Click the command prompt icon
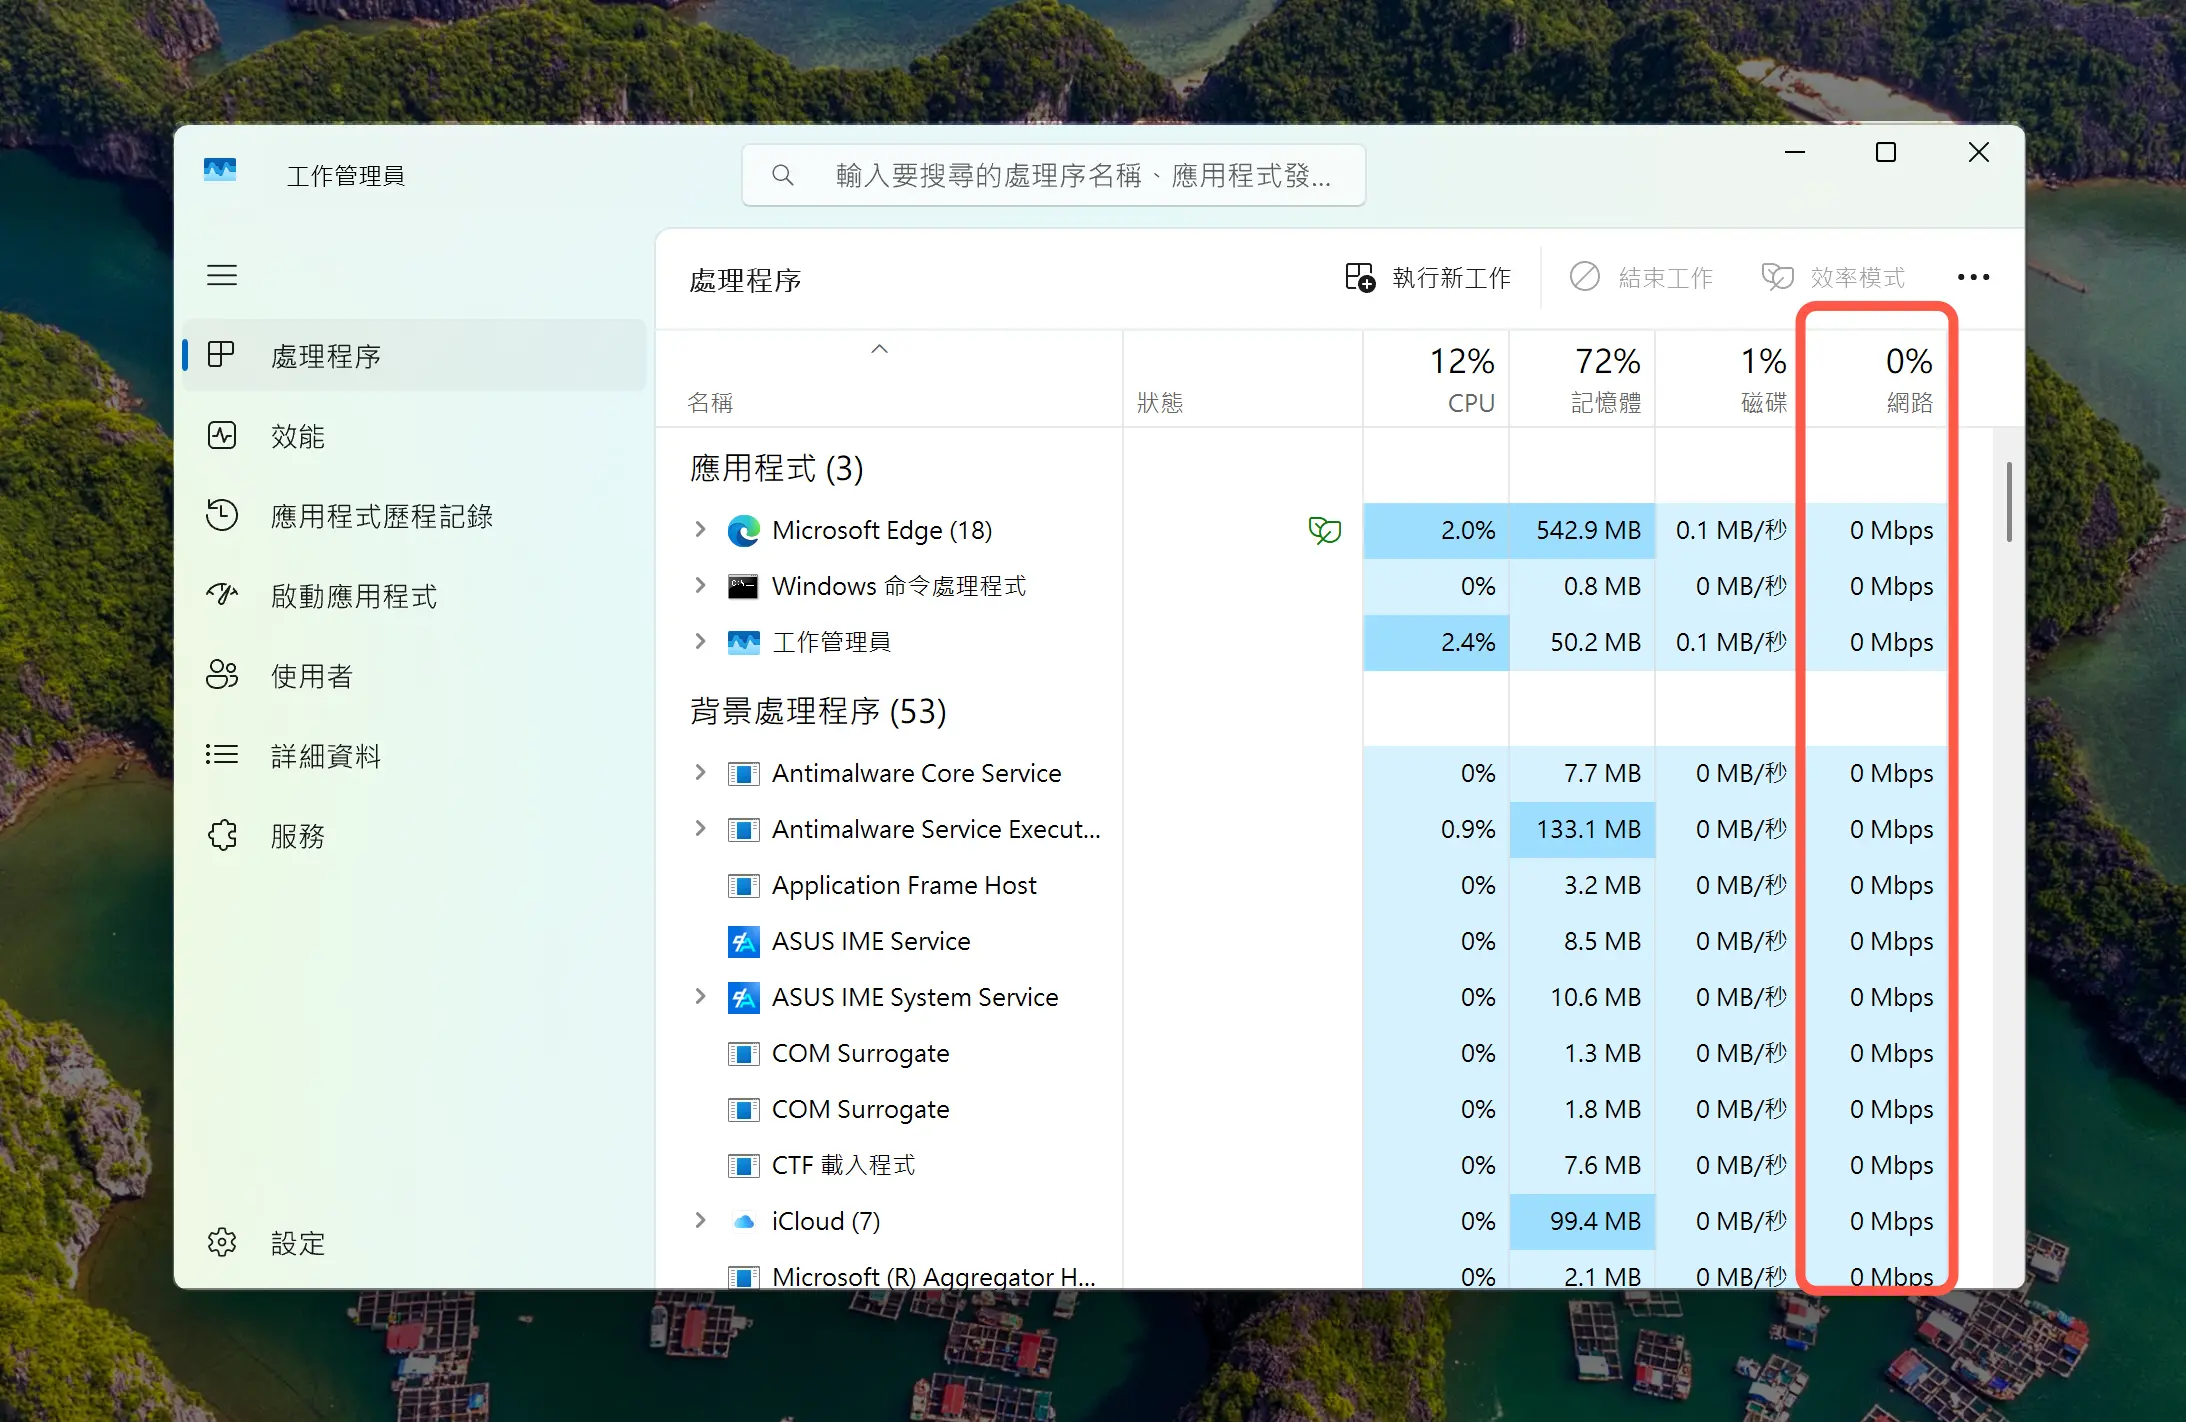2186x1422 pixels. (x=743, y=586)
